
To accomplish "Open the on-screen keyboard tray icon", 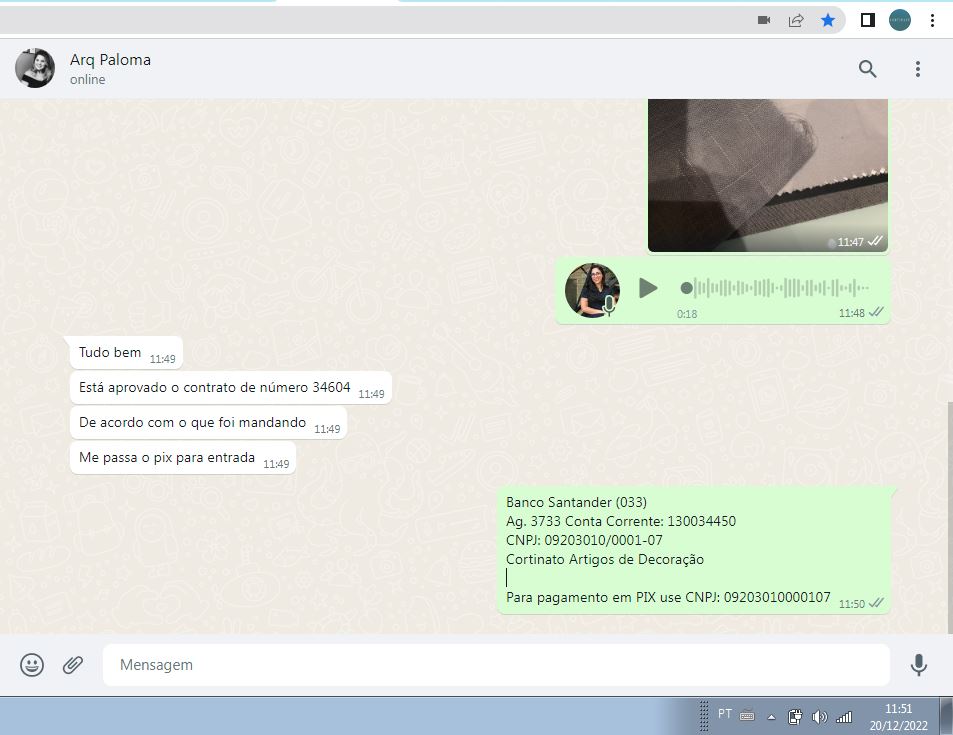I will pyautogui.click(x=747, y=716).
